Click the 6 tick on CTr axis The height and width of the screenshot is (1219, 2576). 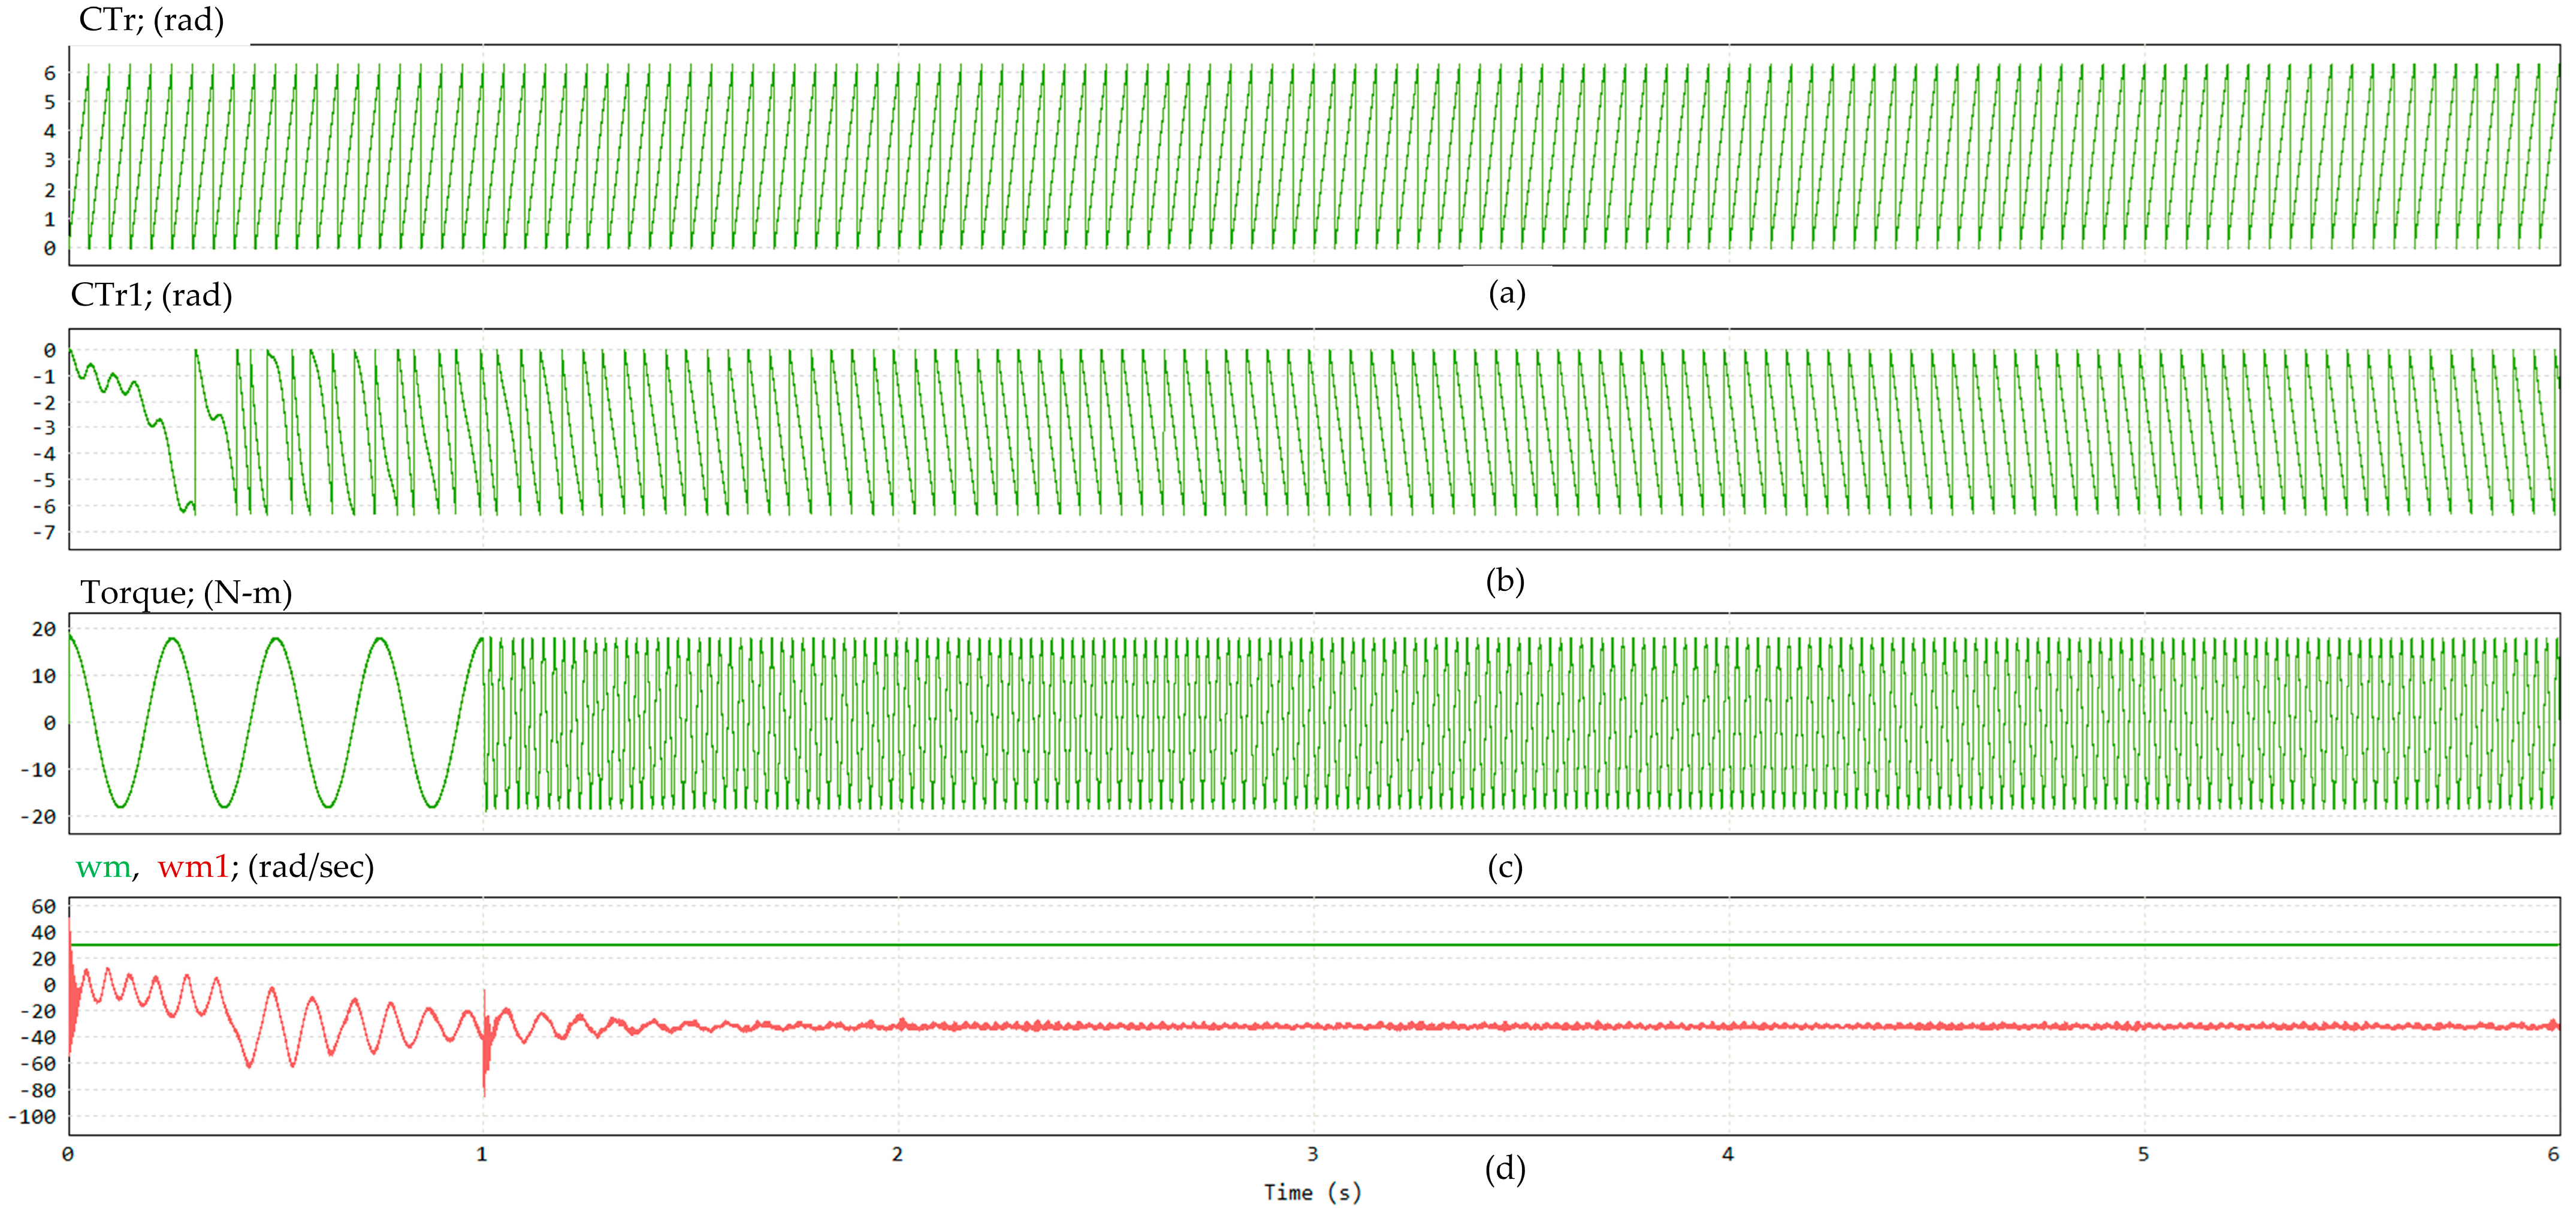coord(49,73)
